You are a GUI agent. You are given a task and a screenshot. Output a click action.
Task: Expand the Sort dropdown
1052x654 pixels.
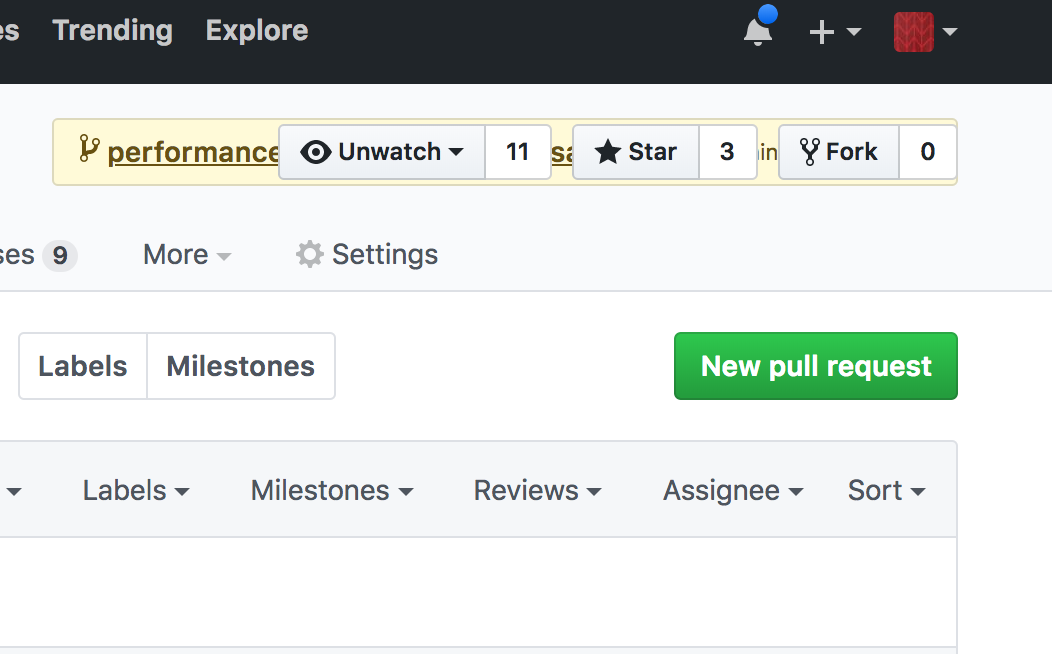[x=887, y=490]
